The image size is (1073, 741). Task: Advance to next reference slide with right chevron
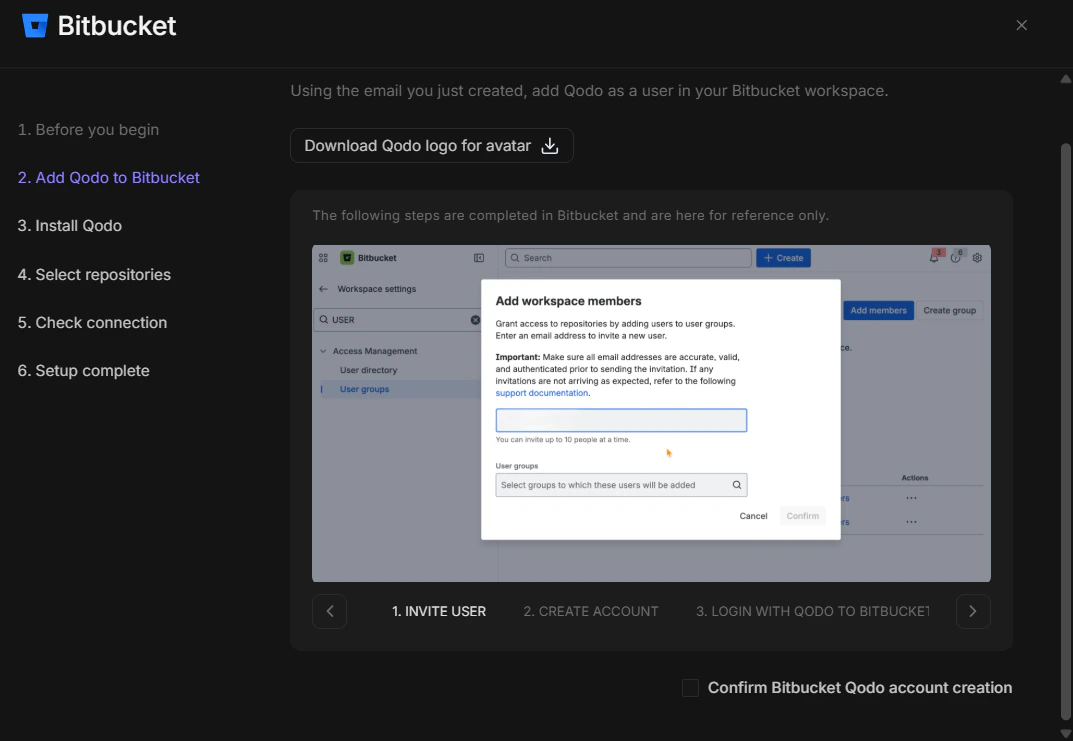pos(972,611)
